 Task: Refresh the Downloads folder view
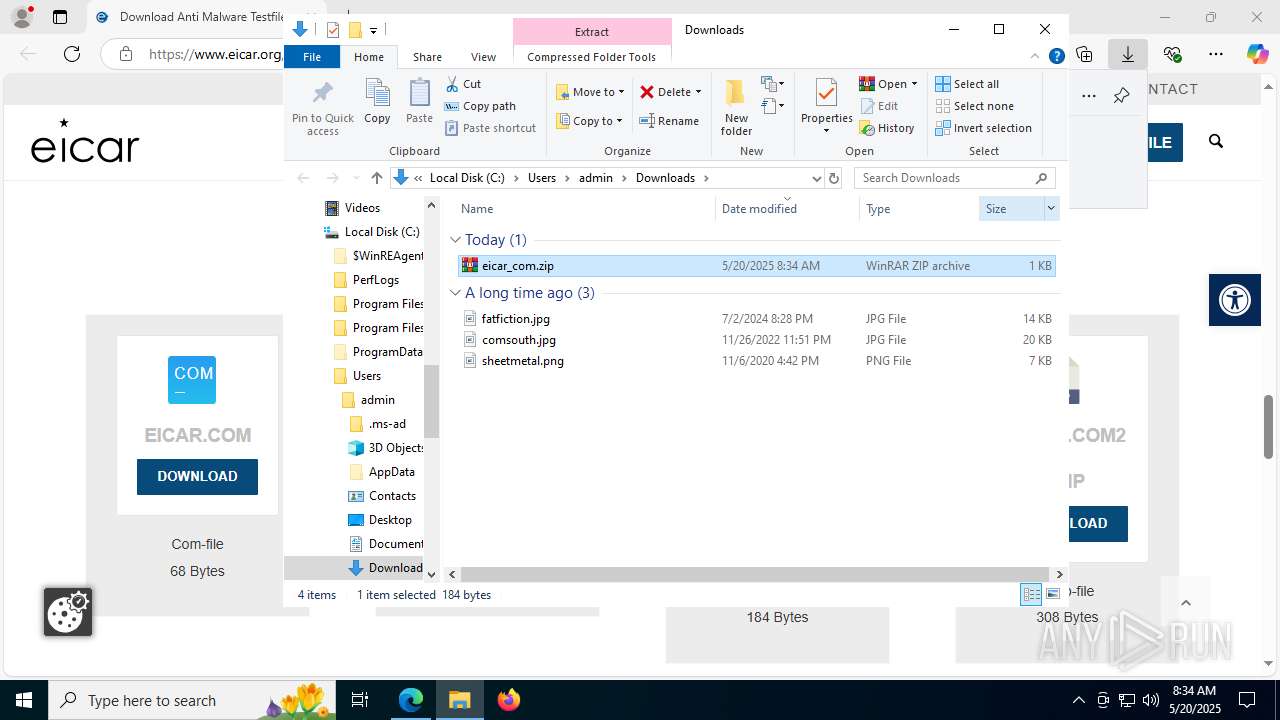[834, 178]
